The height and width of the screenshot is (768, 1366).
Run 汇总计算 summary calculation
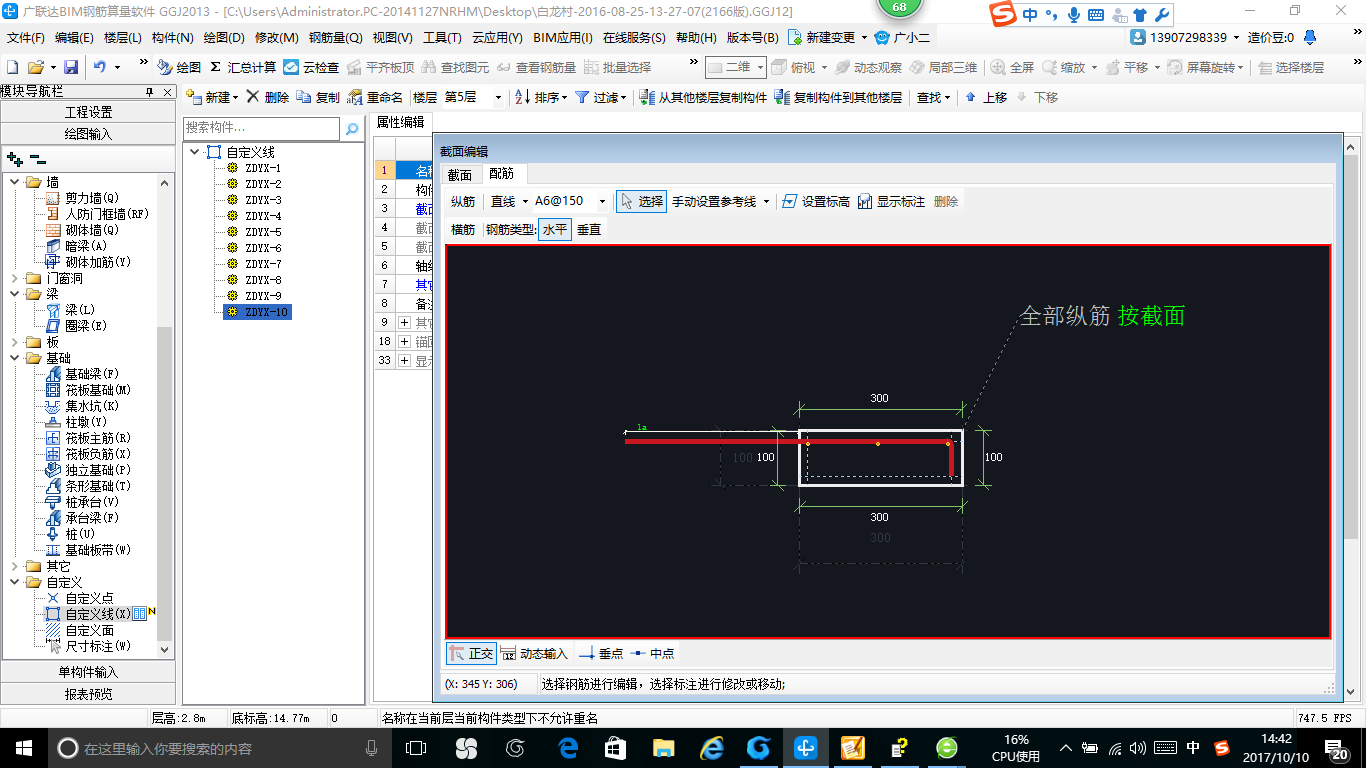tap(243, 67)
